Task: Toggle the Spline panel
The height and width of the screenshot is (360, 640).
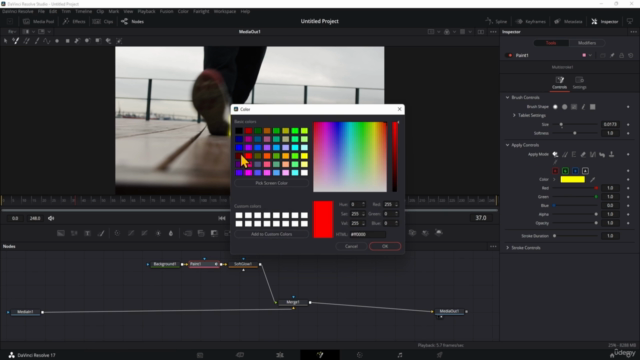Action: tap(496, 22)
